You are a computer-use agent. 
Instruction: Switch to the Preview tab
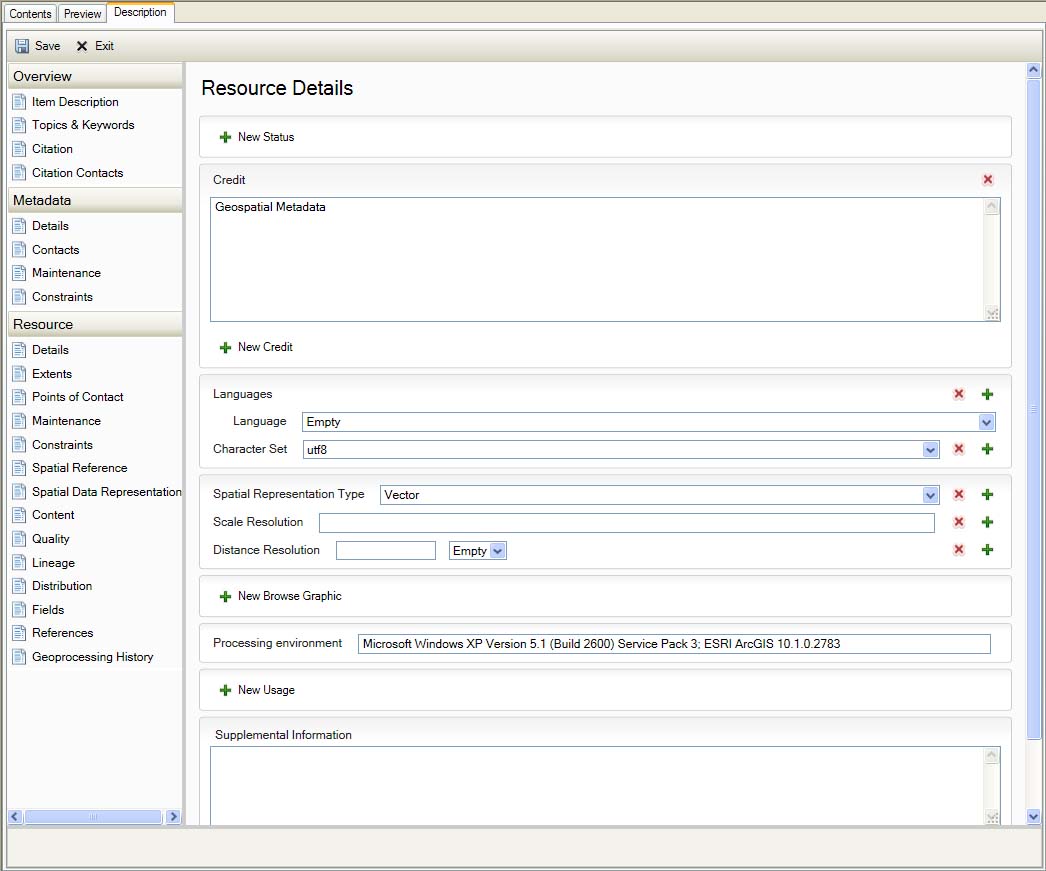[x=82, y=13]
